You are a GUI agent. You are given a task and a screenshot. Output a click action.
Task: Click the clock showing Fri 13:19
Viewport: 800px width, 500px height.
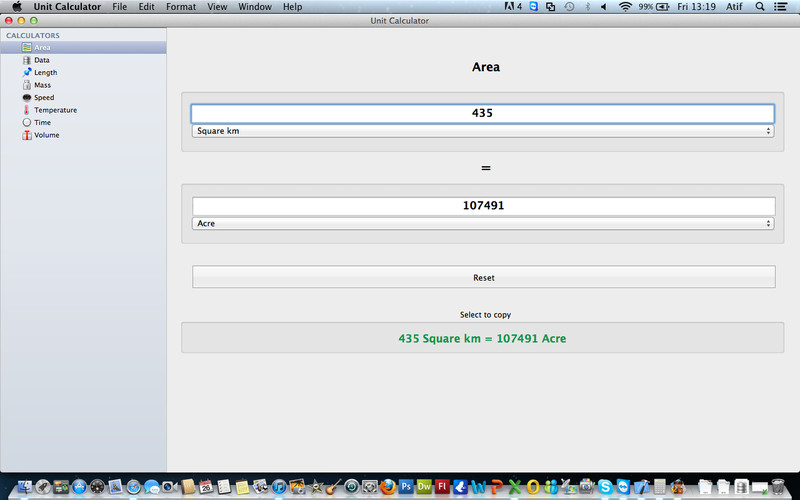point(696,7)
